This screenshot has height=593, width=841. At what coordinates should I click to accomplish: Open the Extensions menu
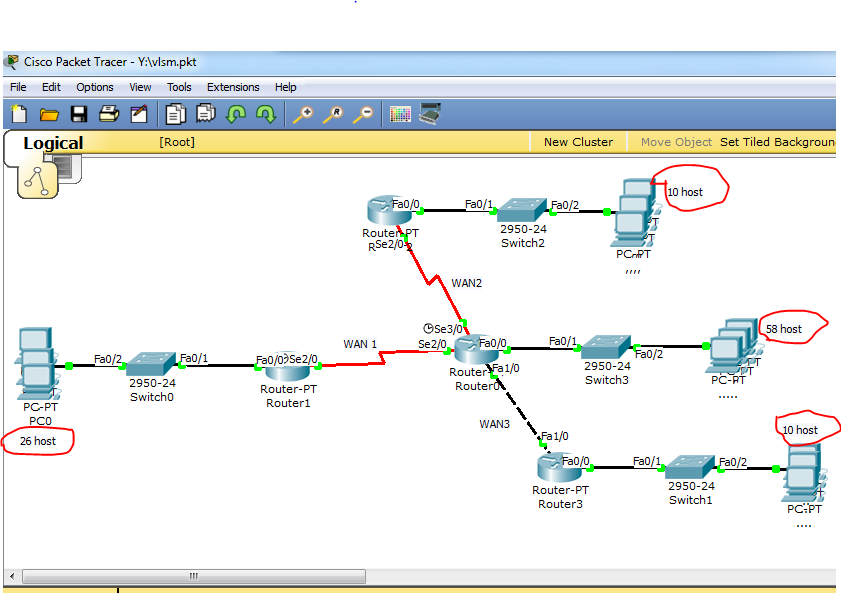click(x=233, y=87)
